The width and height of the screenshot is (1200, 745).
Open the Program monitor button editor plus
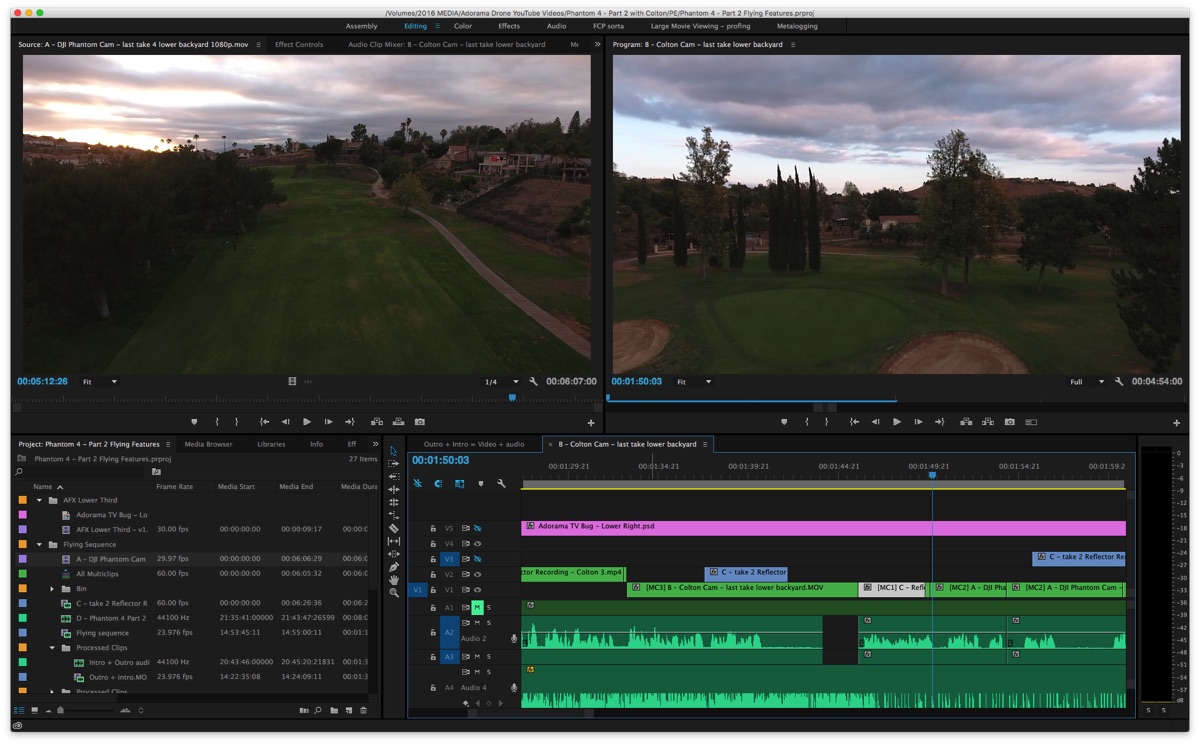pyautogui.click(x=1176, y=423)
